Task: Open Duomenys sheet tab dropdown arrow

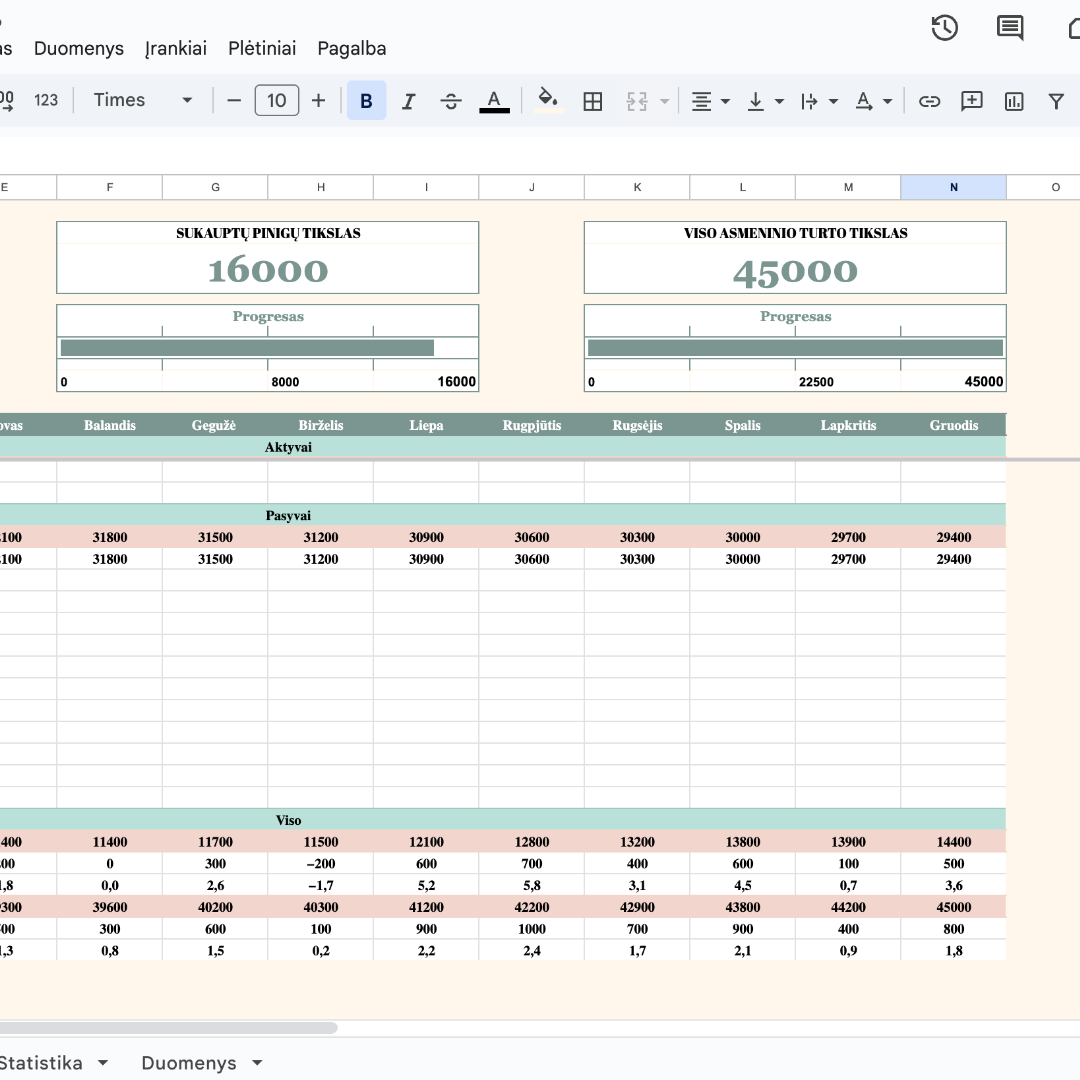Action: point(257,1063)
